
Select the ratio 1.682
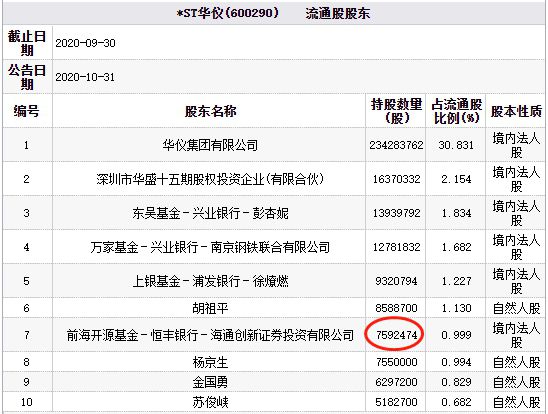click(456, 247)
